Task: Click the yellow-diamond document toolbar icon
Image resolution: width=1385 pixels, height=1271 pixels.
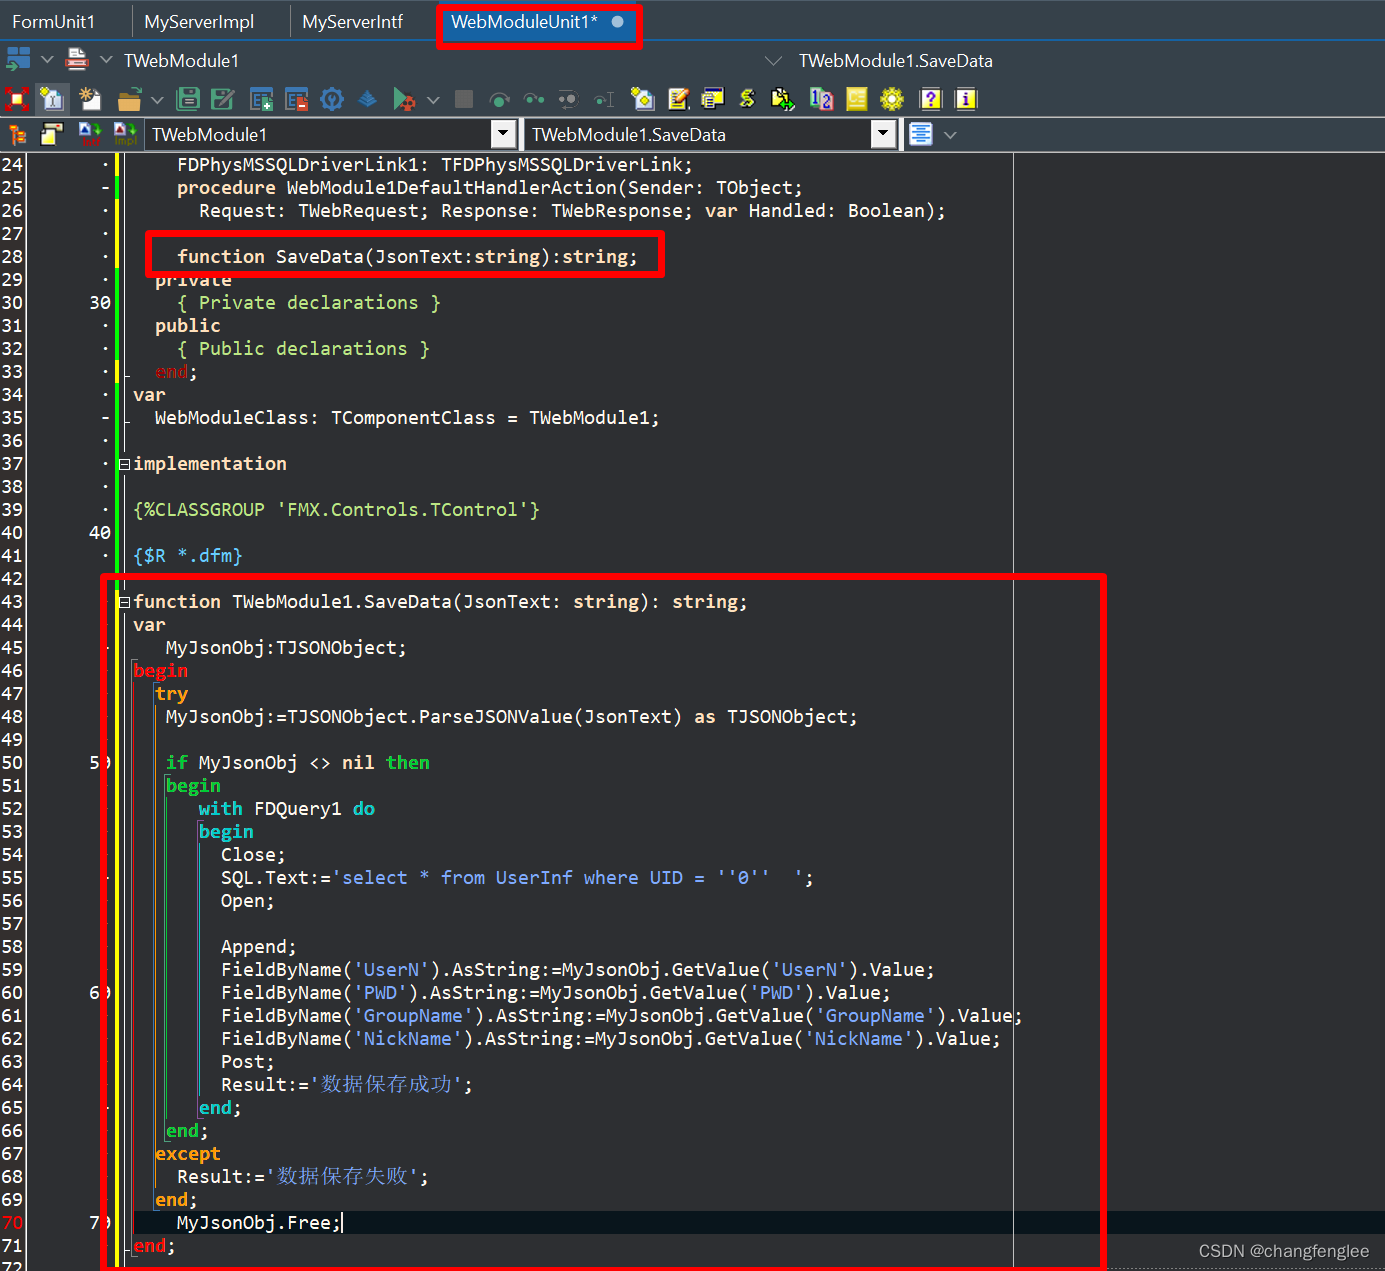Action: pos(643,99)
